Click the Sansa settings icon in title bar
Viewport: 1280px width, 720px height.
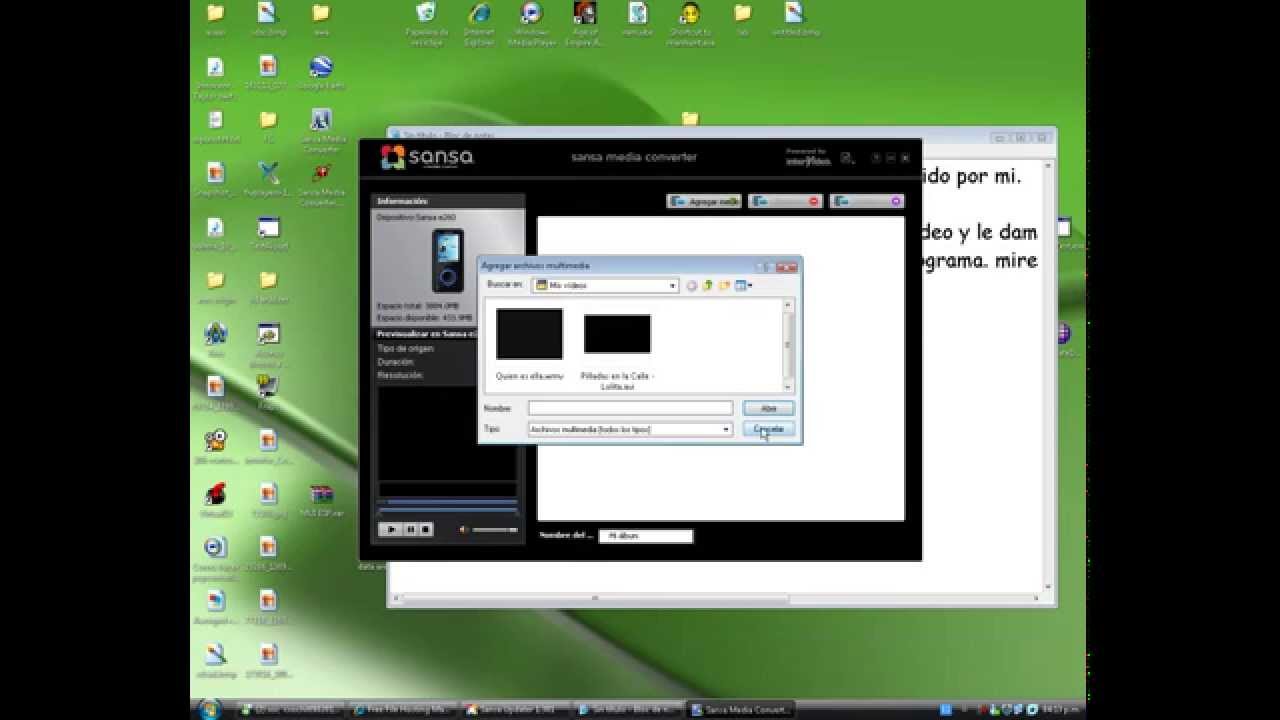[847, 158]
